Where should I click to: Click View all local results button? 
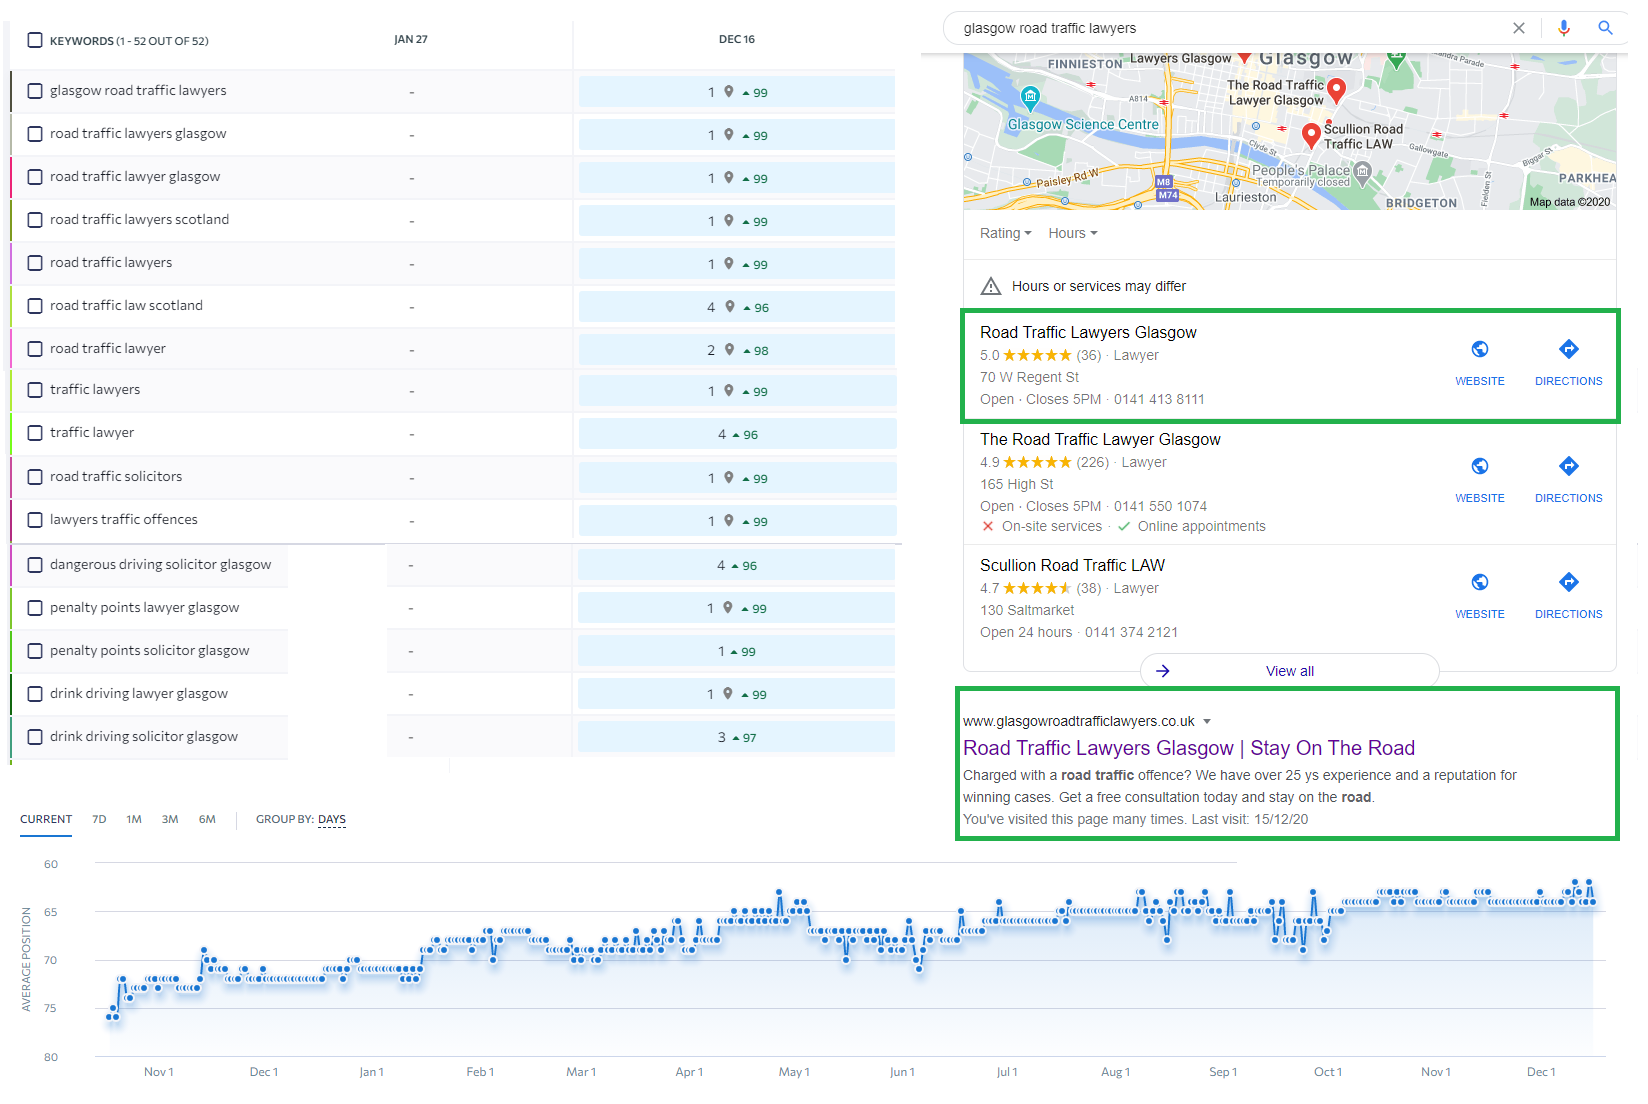click(1290, 671)
